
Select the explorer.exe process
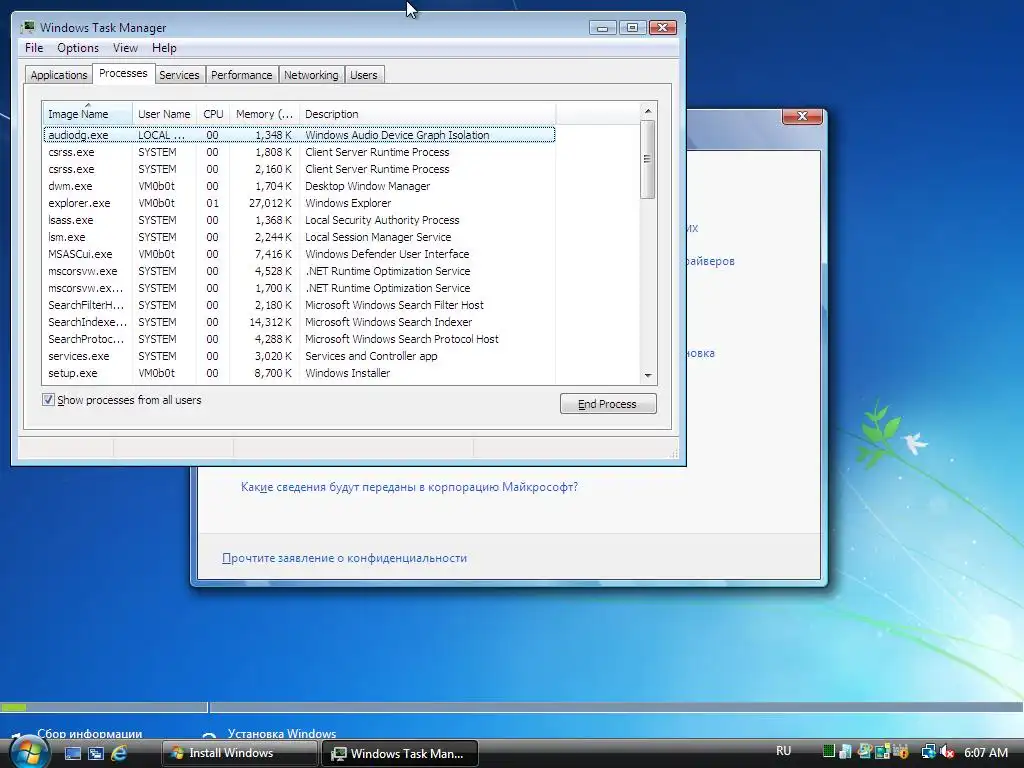pyautogui.click(x=299, y=202)
